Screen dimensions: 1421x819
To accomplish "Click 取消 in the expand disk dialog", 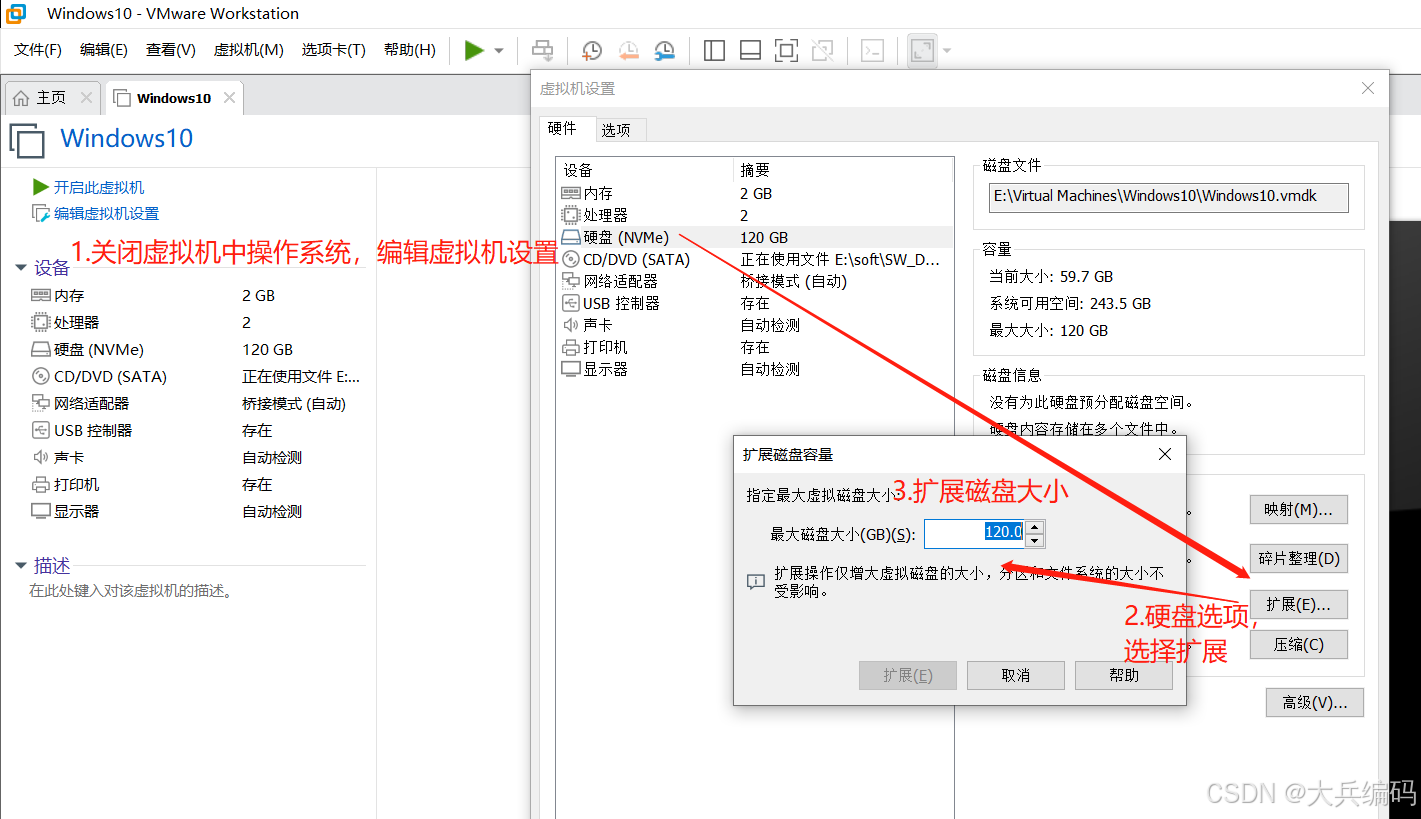I will (1016, 675).
